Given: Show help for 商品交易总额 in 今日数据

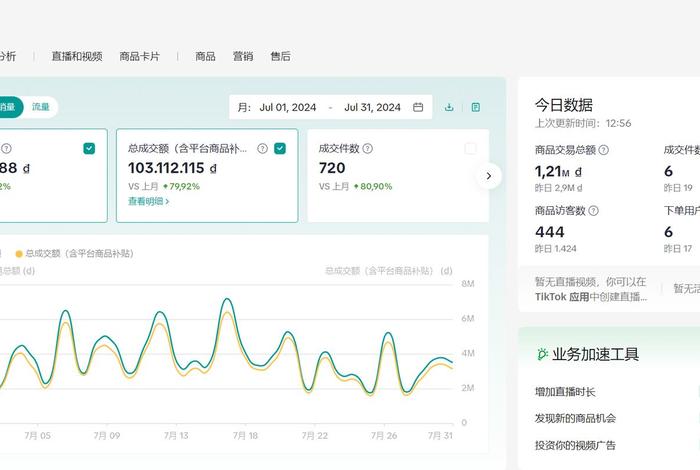Looking at the screenshot, I should pyautogui.click(x=604, y=150).
